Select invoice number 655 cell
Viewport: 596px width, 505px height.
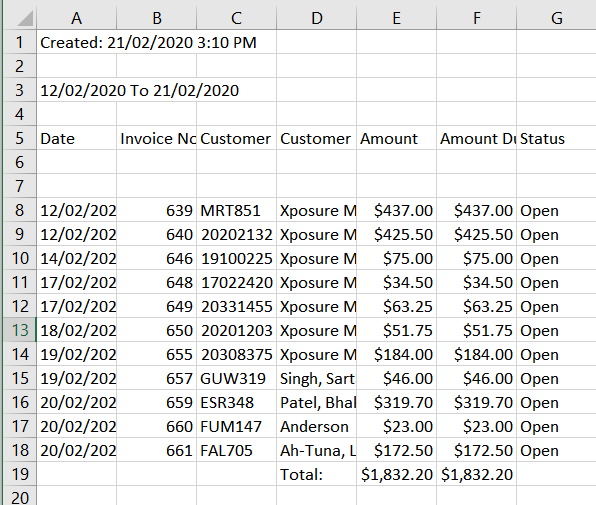point(157,354)
